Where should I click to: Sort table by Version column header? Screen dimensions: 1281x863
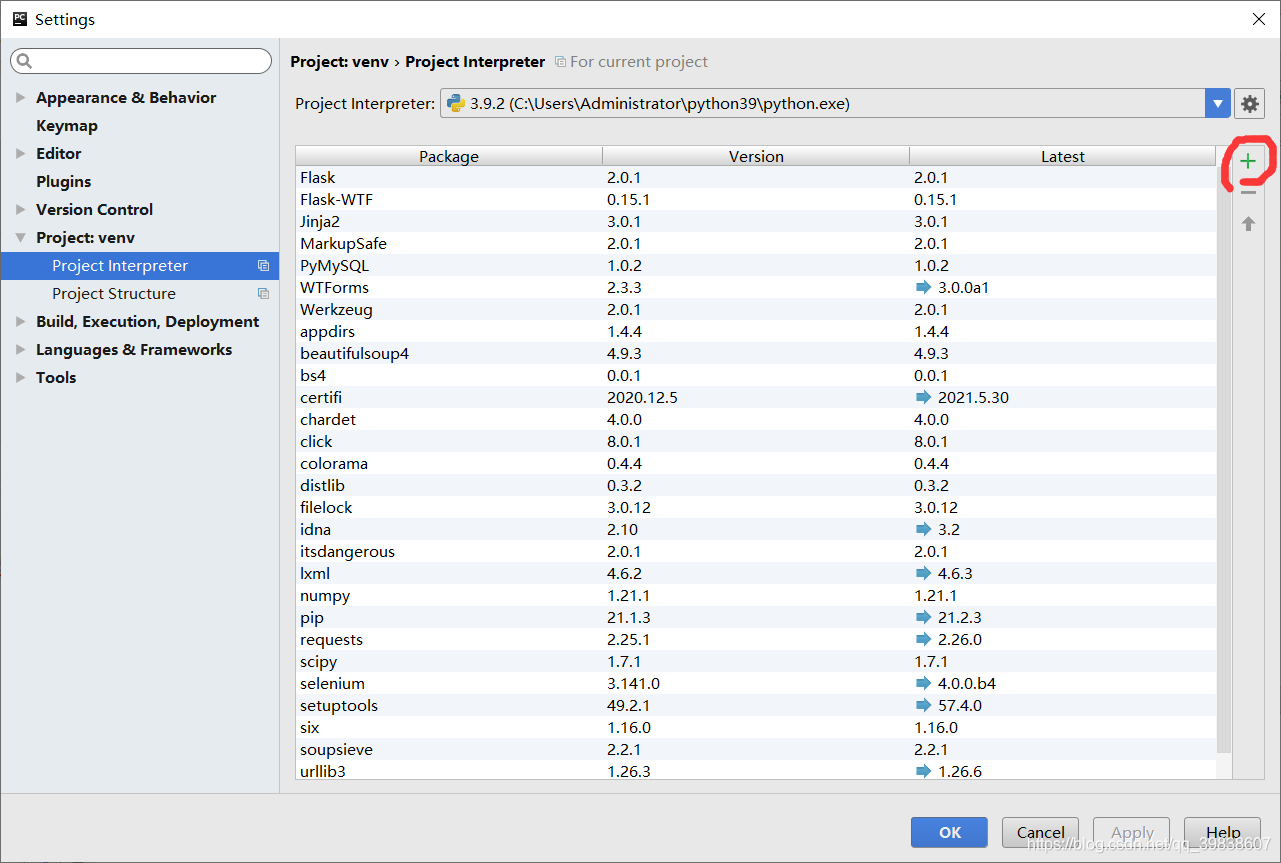pos(756,156)
